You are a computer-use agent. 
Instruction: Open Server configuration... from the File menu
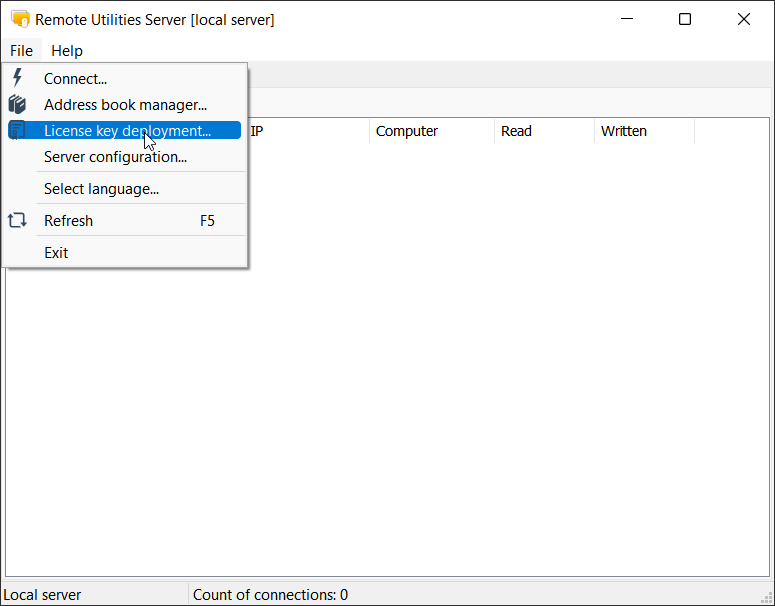pyautogui.click(x=115, y=157)
